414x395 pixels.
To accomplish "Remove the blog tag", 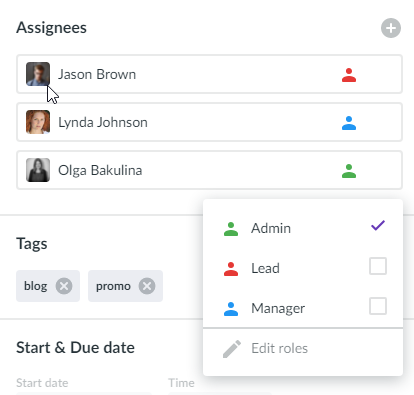I will (x=64, y=286).
